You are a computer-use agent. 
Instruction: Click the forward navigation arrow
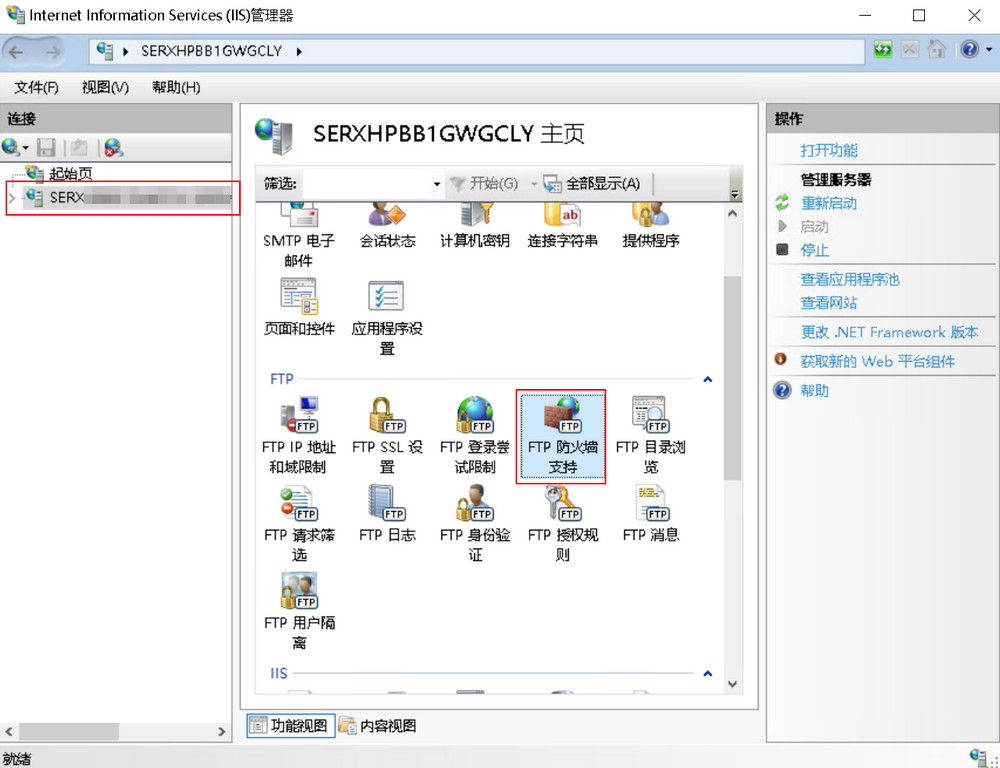coord(53,52)
